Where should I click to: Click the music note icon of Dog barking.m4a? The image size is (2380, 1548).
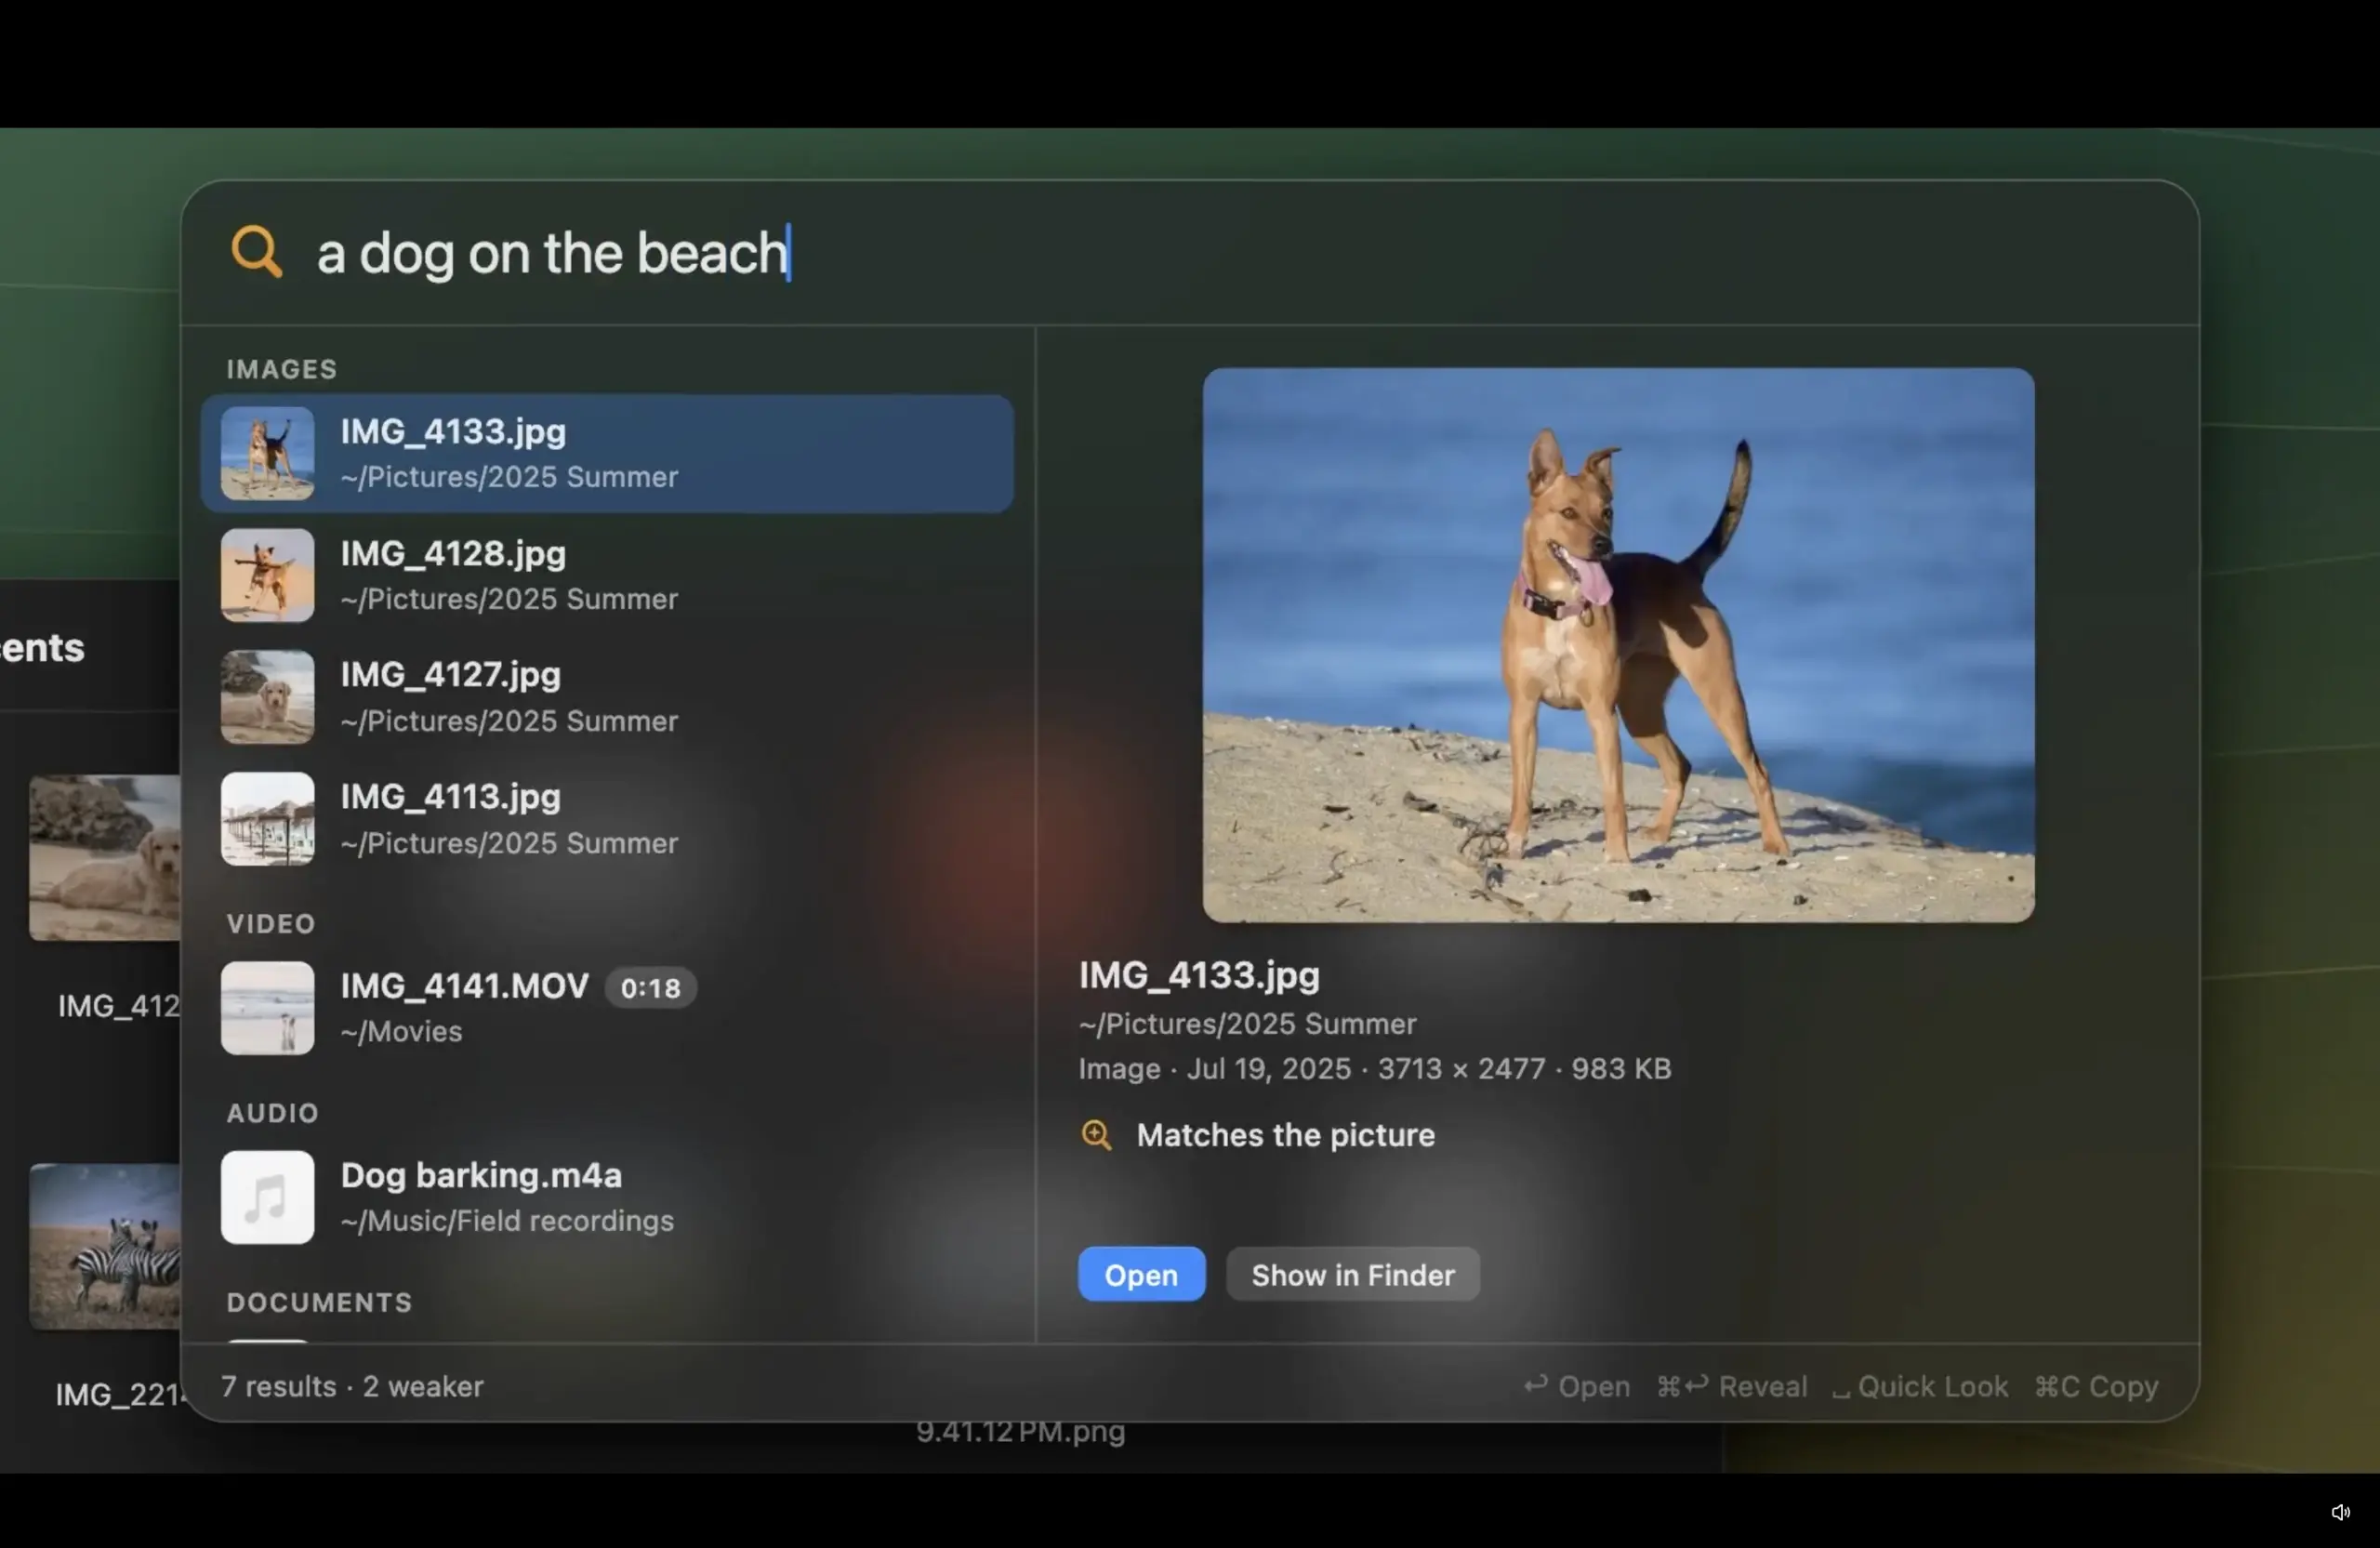pos(267,1198)
